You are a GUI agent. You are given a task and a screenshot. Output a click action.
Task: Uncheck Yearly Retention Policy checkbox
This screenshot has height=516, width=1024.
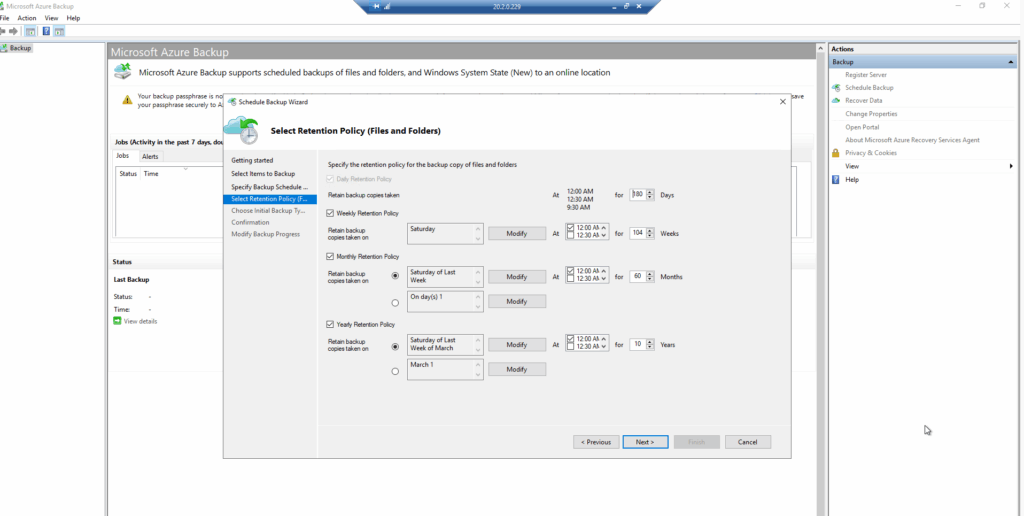[330, 325]
